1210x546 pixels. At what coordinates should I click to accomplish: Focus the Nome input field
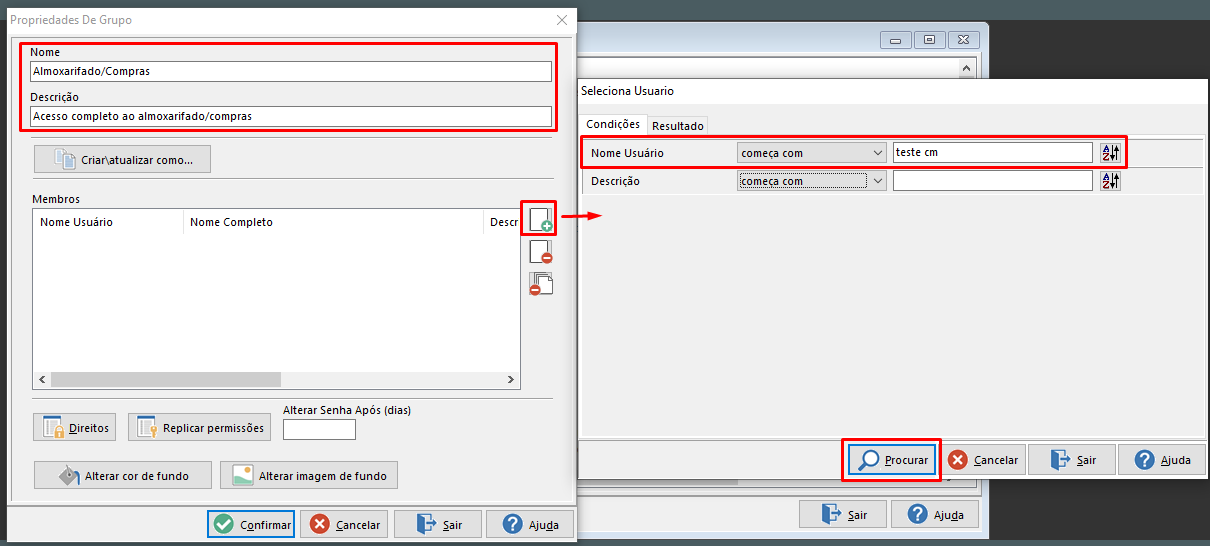291,71
